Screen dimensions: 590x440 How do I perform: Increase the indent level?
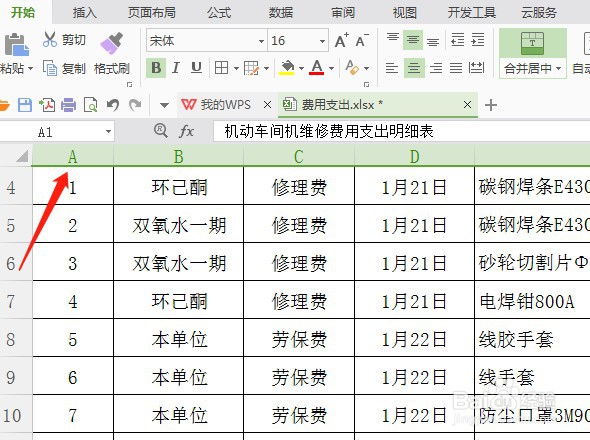click(478, 40)
